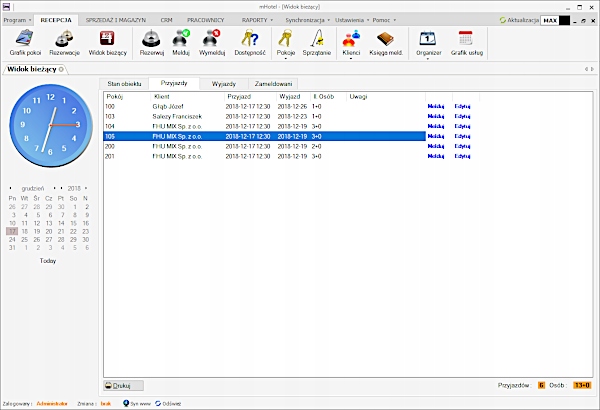Screen dimensions: 600x410
Task: Click Today in the calendar
Action: point(48,260)
